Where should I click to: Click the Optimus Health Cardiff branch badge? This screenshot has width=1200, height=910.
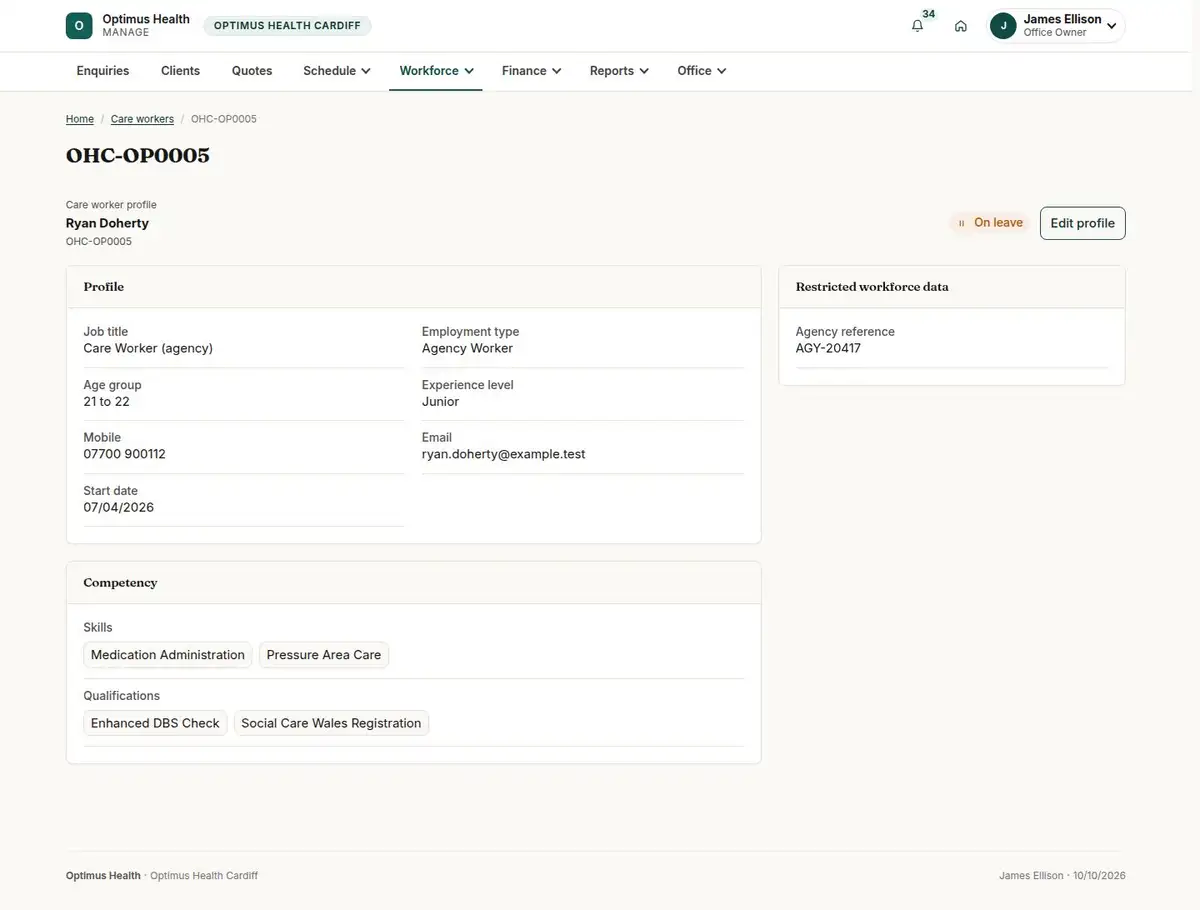[287, 26]
